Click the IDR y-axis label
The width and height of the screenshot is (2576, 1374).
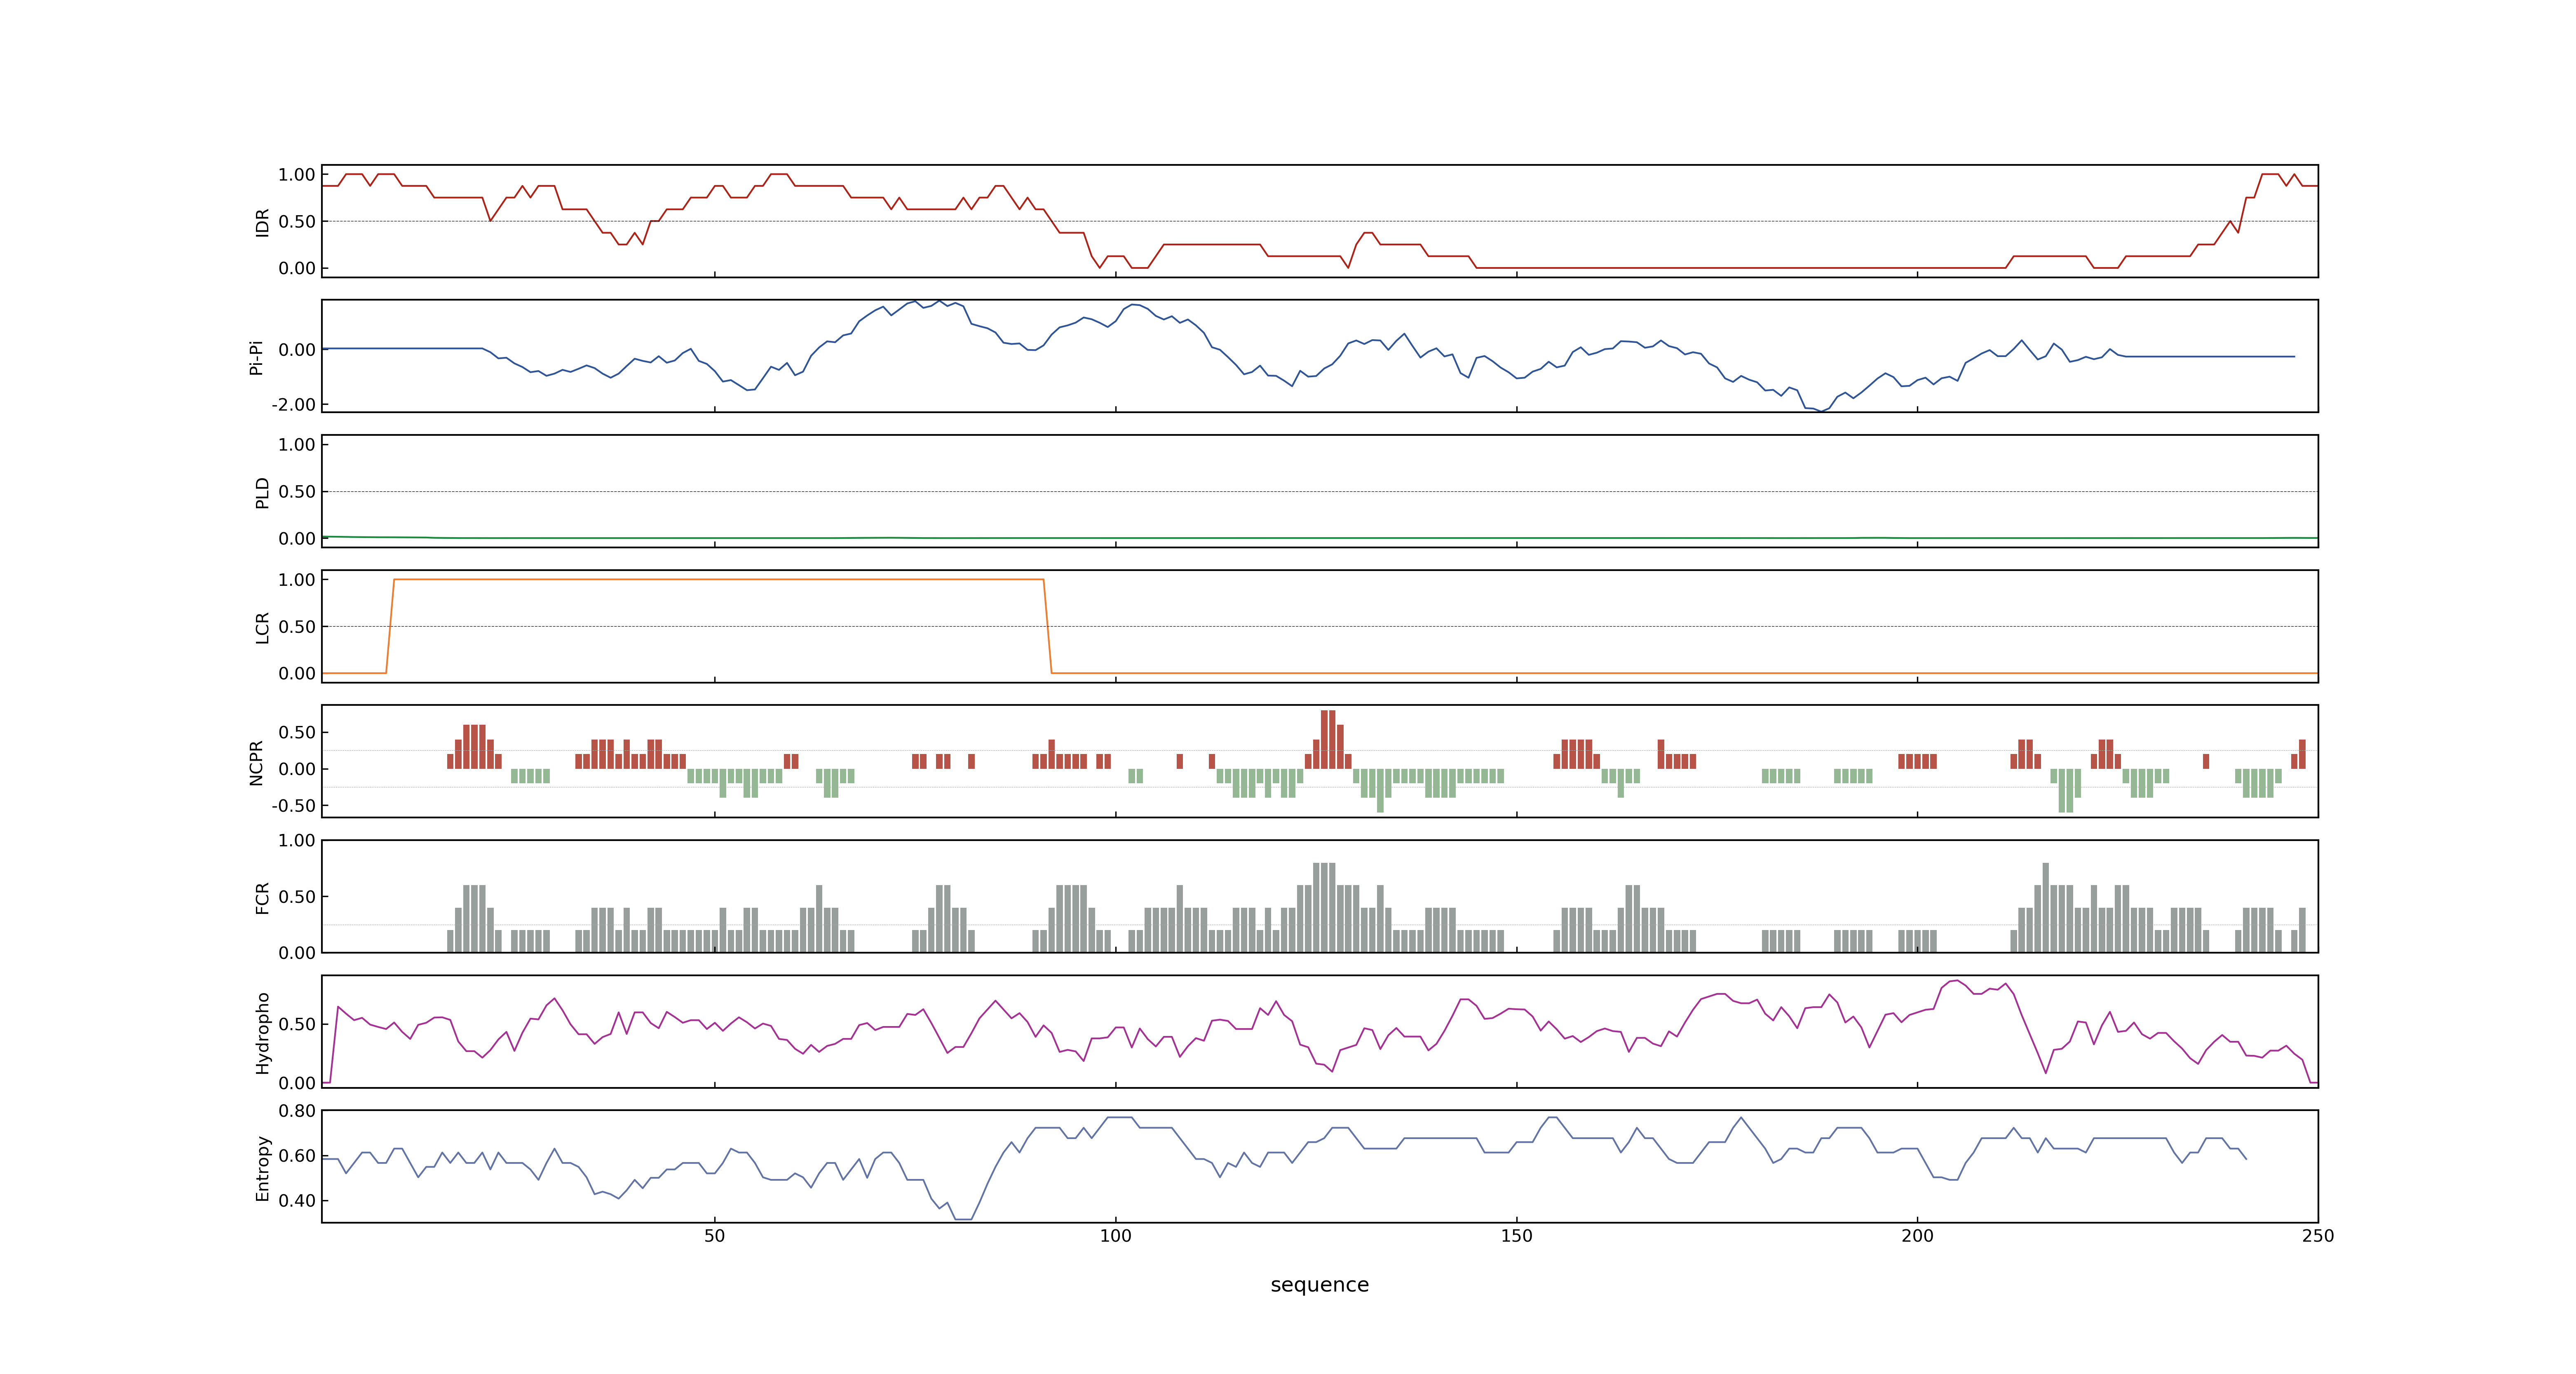pyautogui.click(x=262, y=222)
